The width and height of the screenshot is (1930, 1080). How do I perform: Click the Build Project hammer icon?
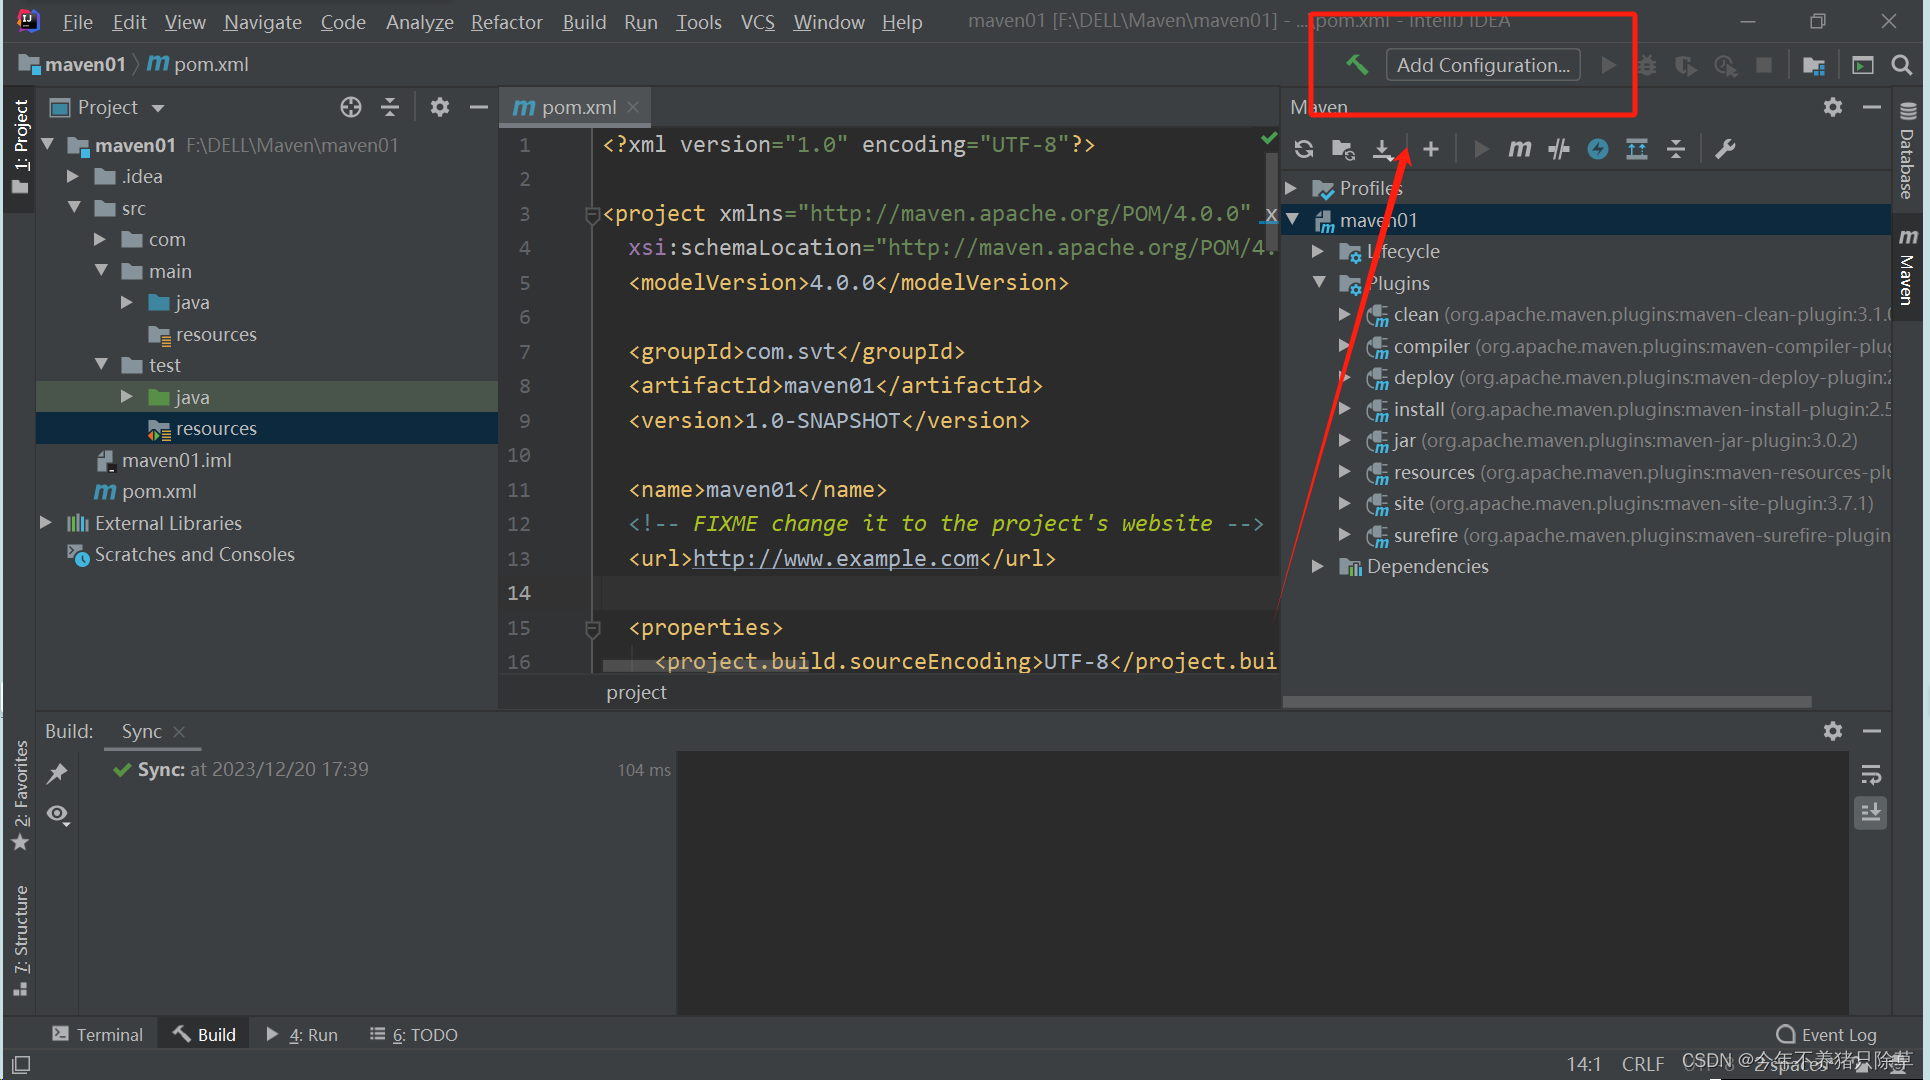click(1357, 65)
